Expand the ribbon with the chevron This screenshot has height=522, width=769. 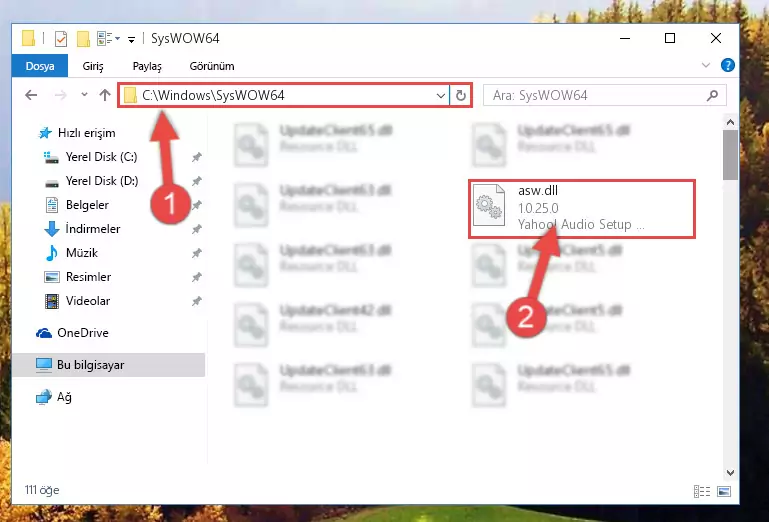[706, 65]
